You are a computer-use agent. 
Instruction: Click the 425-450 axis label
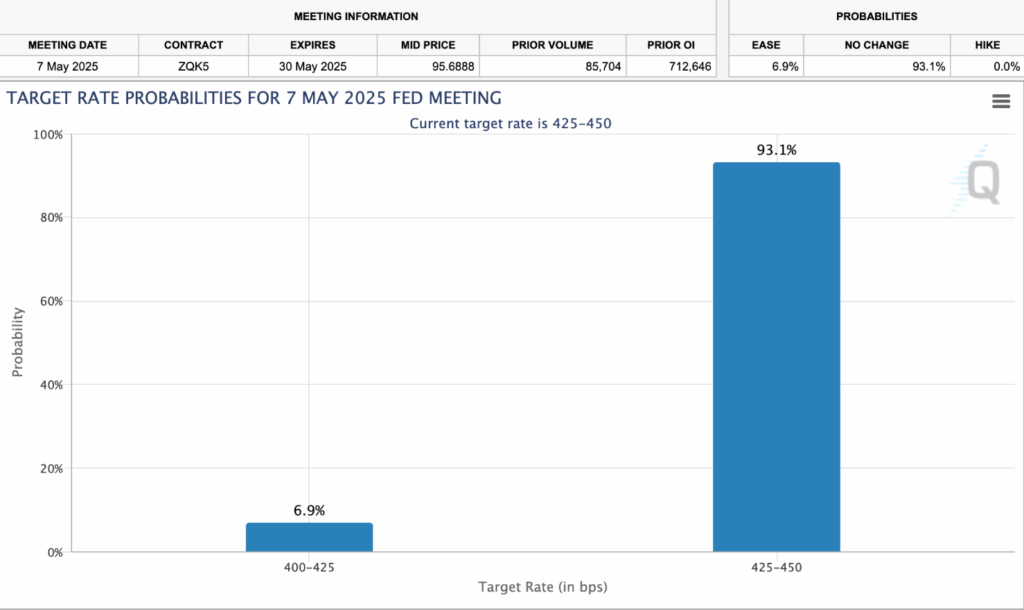(x=776, y=567)
